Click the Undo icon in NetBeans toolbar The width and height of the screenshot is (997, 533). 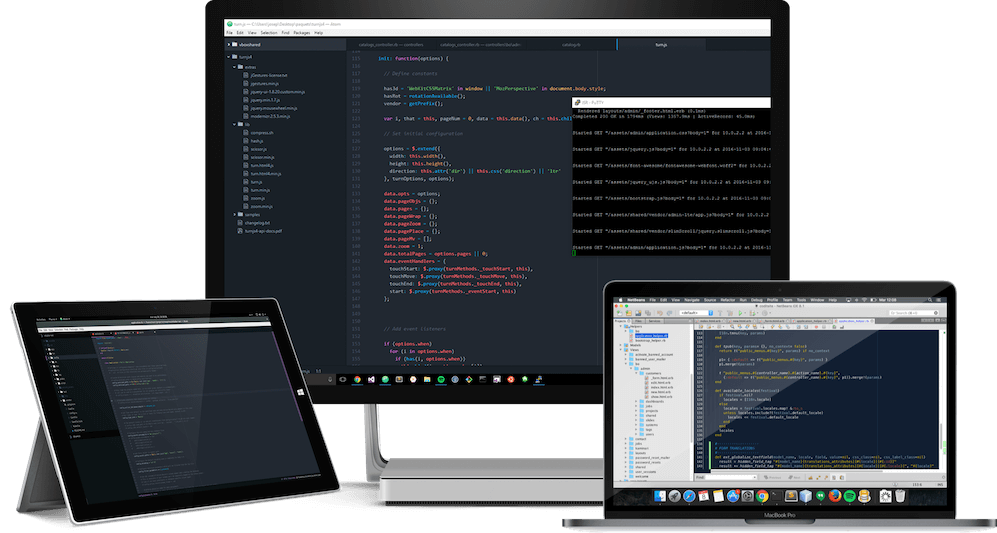(x=659, y=313)
